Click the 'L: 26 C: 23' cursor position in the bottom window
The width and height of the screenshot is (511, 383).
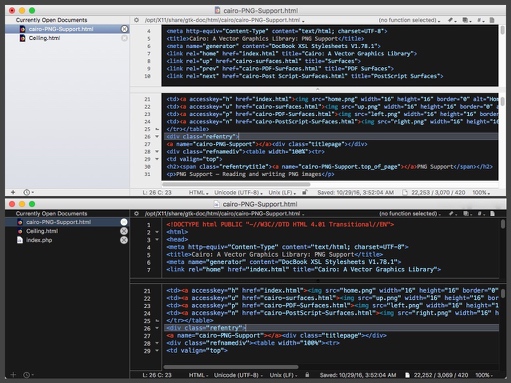coord(157,375)
